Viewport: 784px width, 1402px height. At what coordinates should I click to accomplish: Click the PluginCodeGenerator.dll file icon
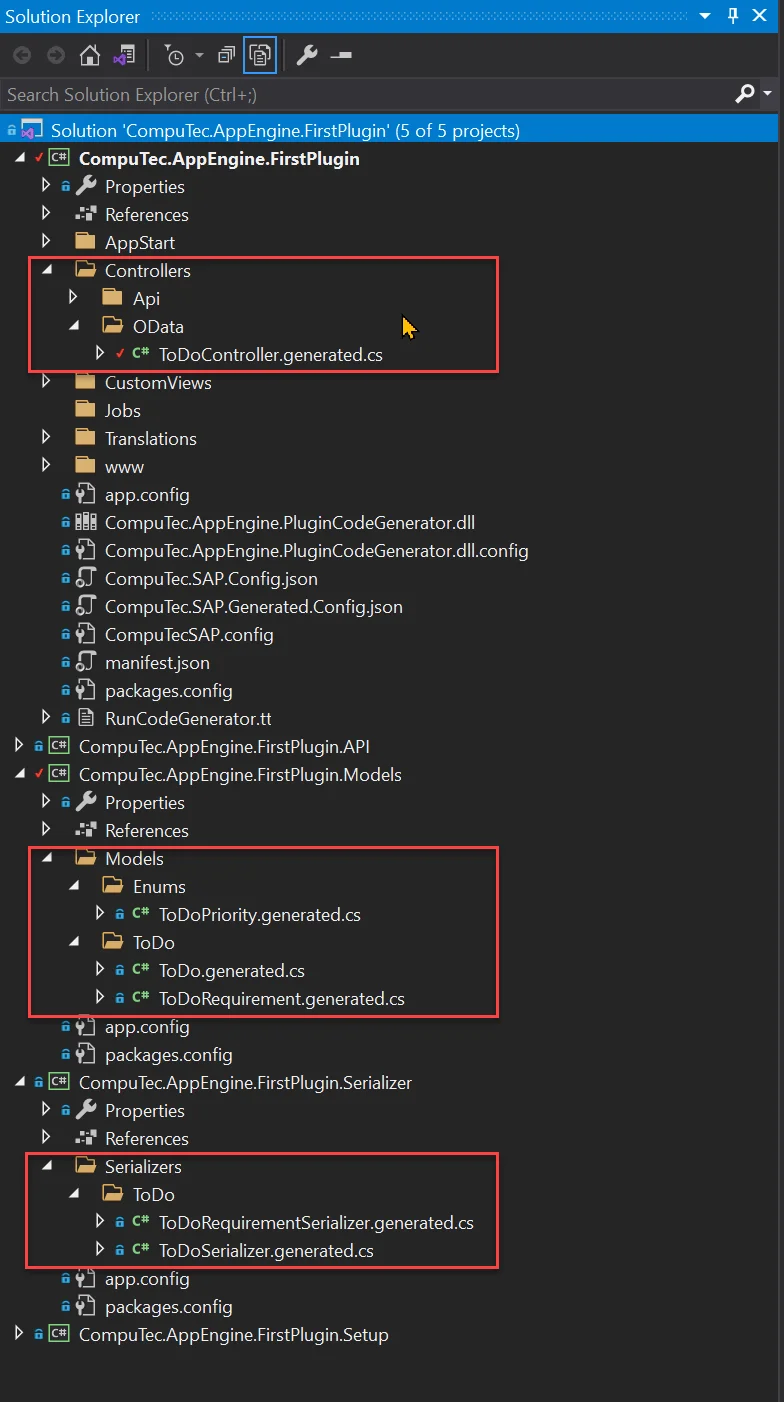[x=87, y=523]
